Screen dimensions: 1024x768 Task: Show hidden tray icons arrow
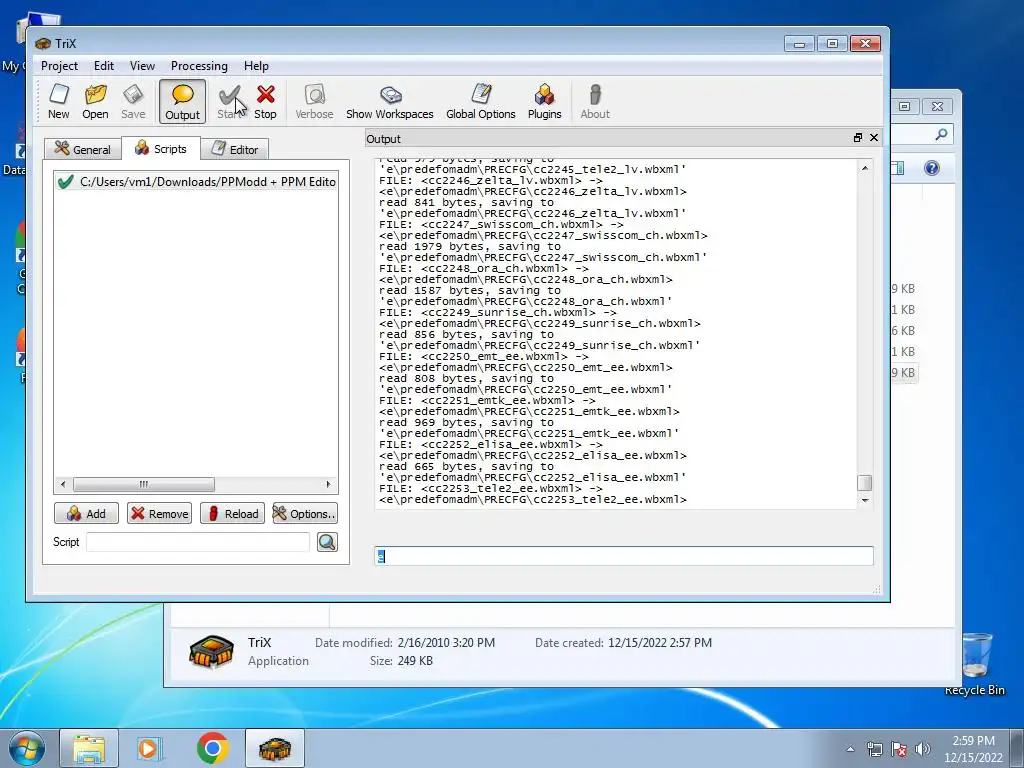pyautogui.click(x=850, y=749)
